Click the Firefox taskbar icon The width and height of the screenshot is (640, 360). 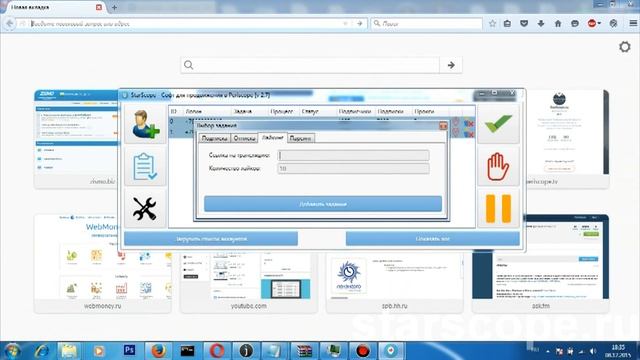point(158,351)
